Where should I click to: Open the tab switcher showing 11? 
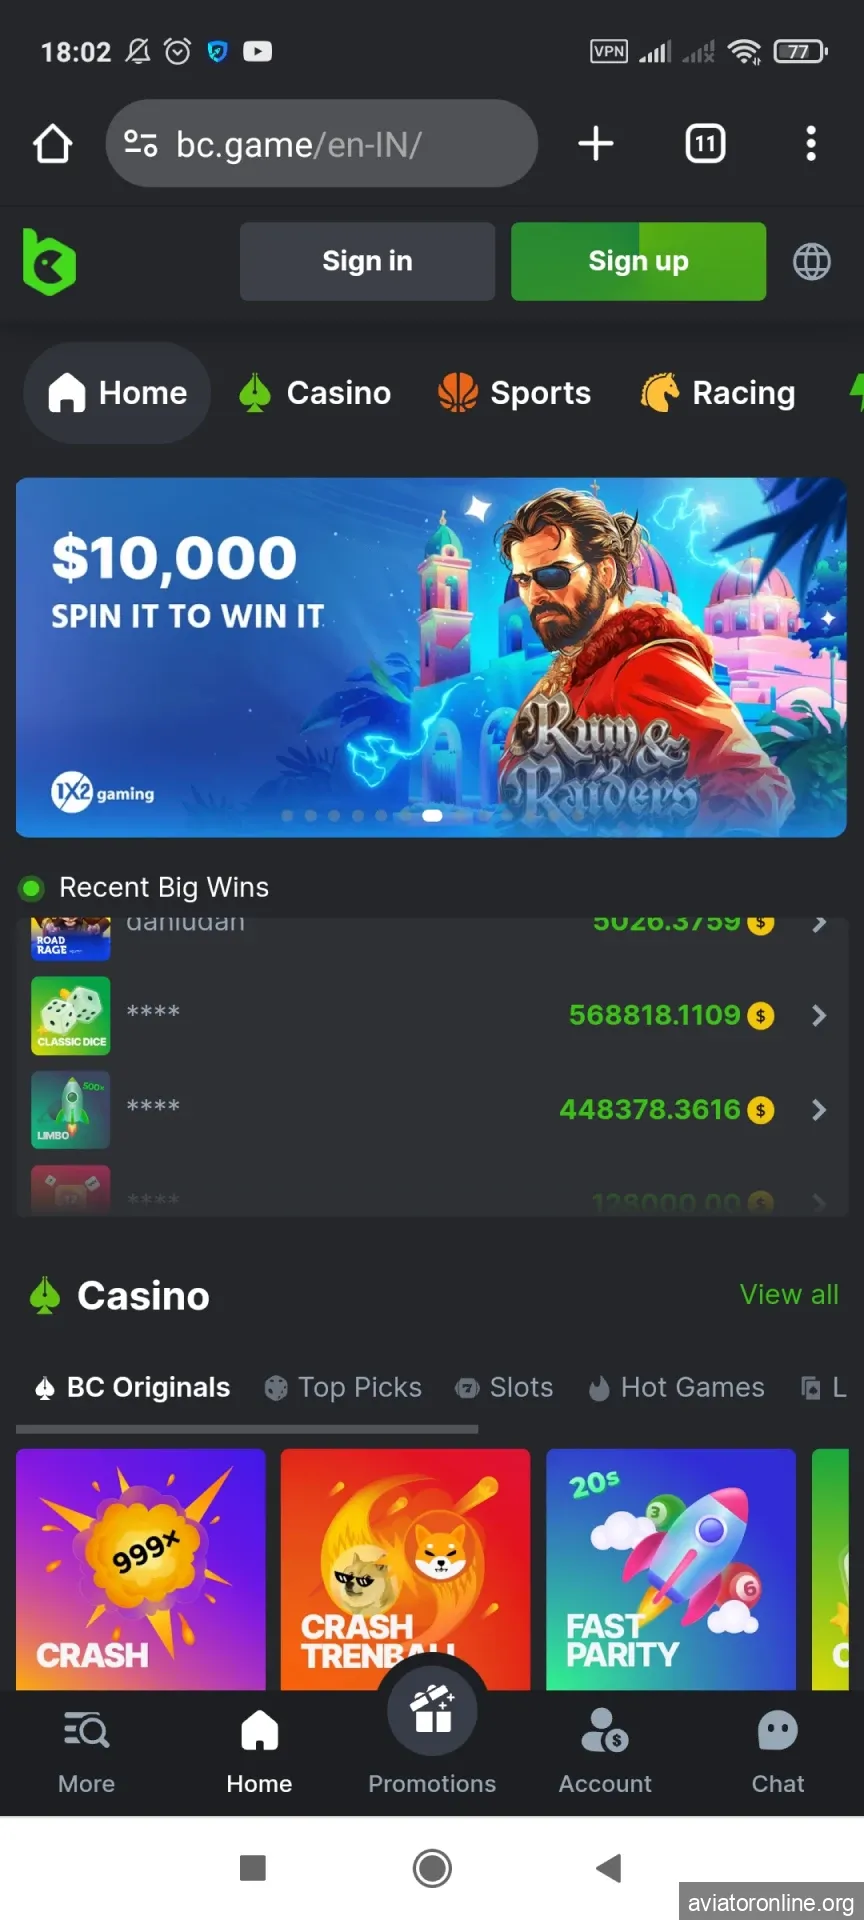click(x=705, y=144)
